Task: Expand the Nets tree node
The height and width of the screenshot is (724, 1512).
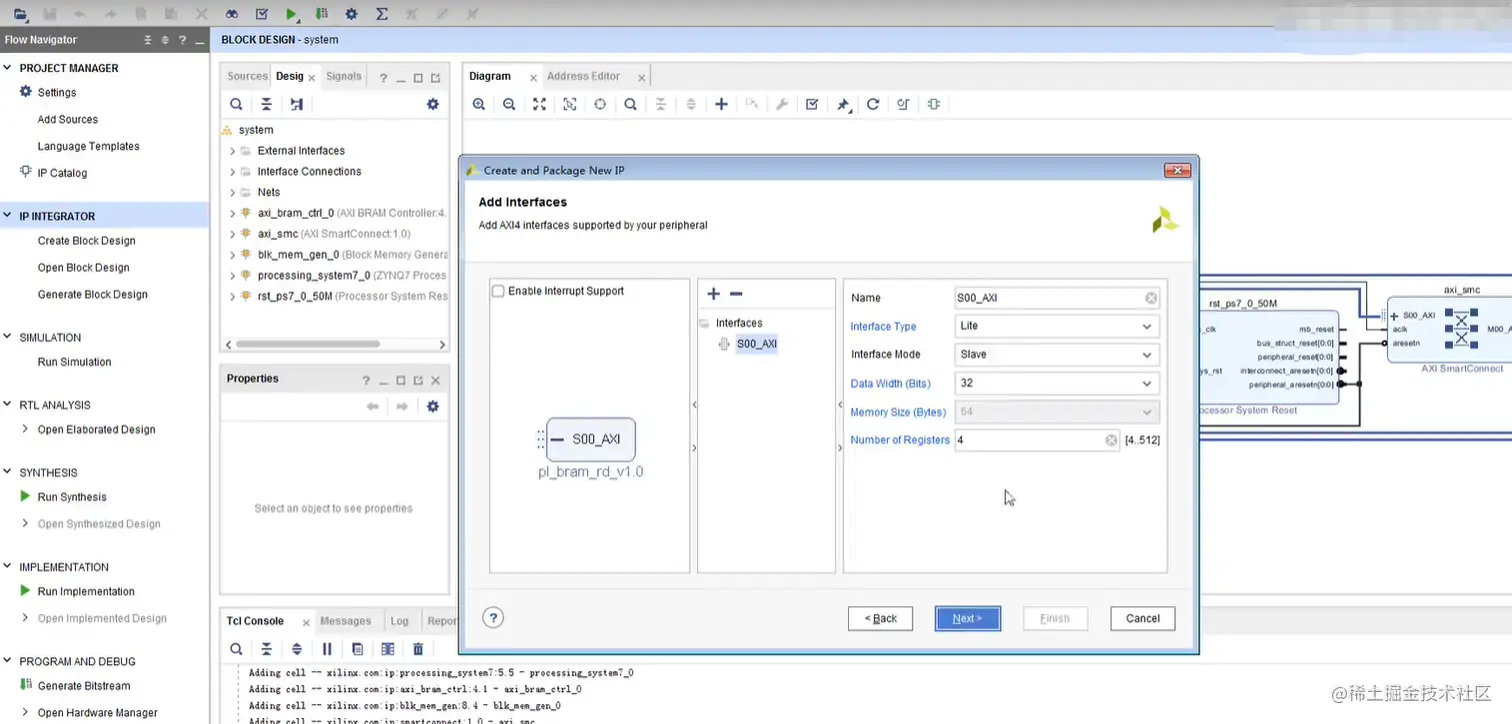Action: pyautogui.click(x=232, y=192)
